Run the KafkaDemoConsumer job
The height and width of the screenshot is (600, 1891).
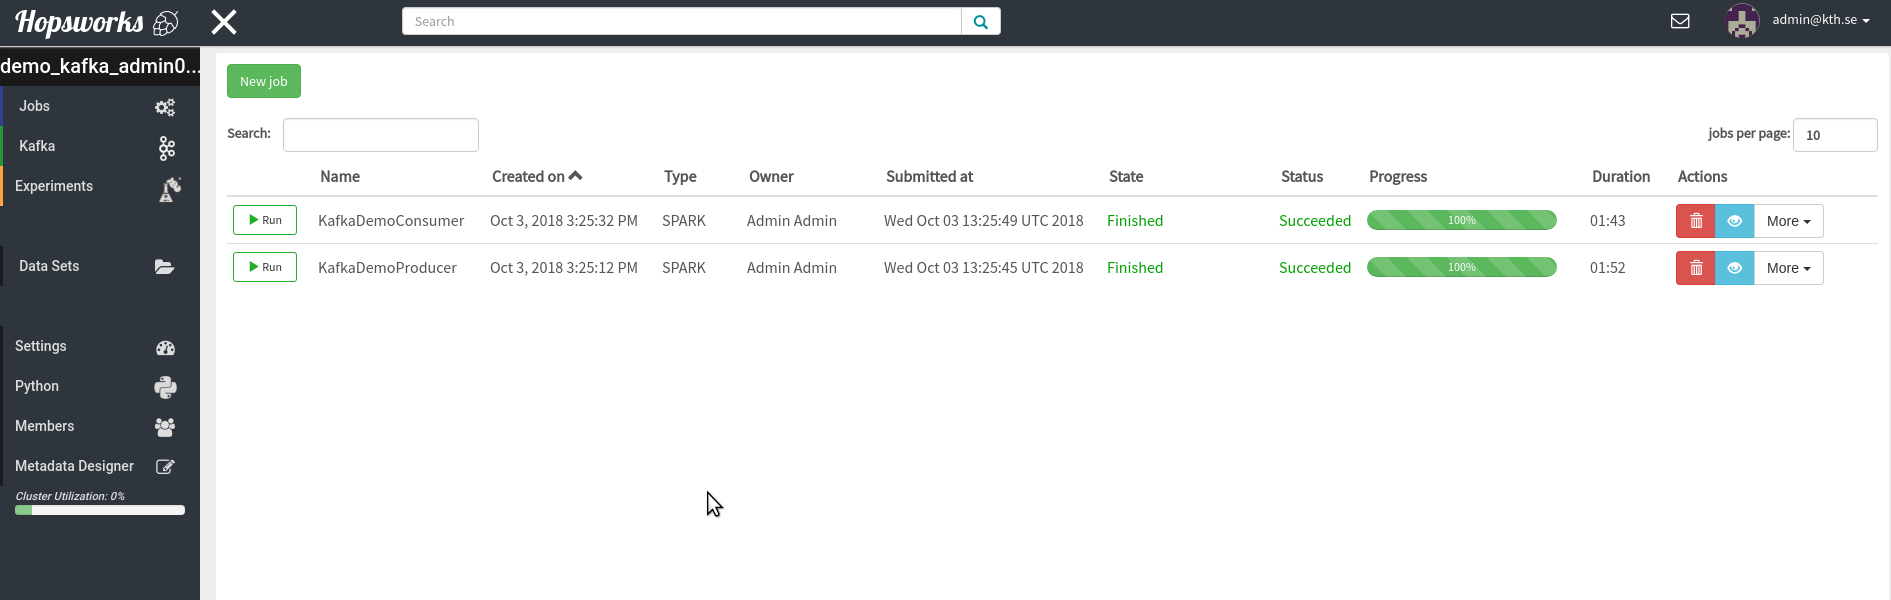pos(265,220)
